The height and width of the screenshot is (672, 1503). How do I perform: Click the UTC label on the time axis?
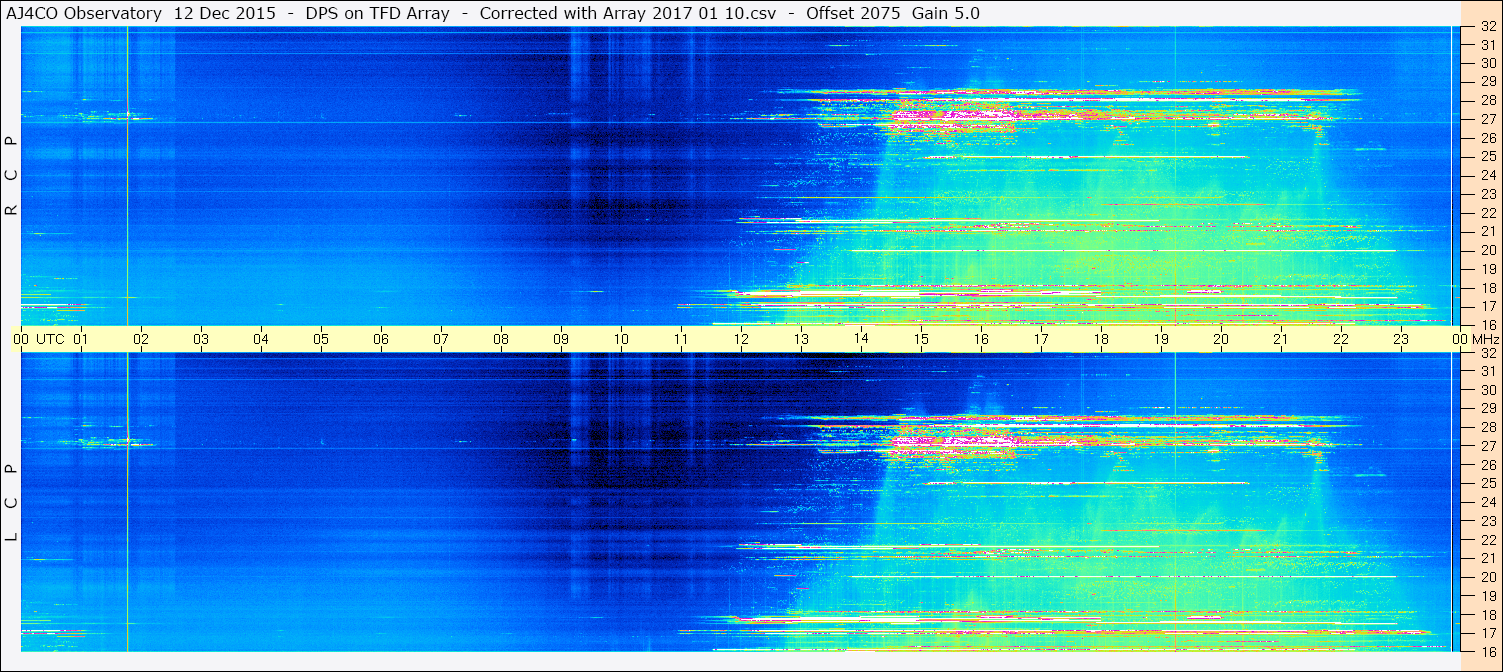pos(50,339)
